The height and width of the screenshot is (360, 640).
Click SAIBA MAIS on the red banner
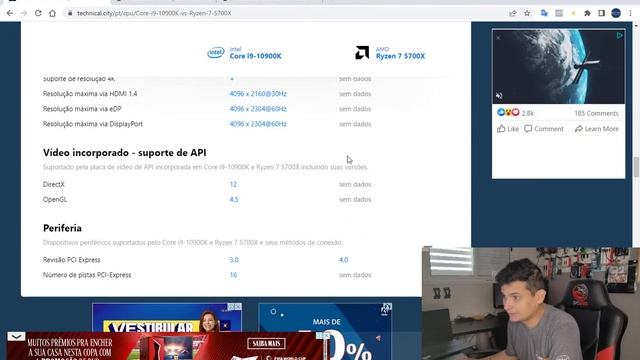[267, 343]
